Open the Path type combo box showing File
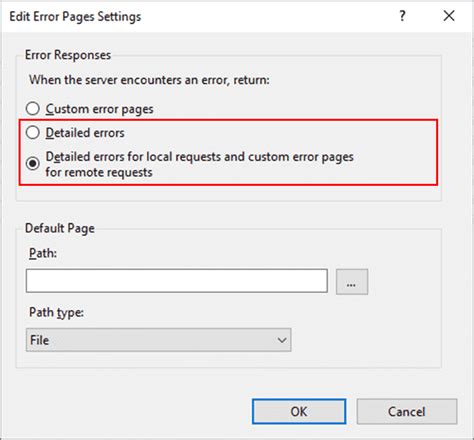 (158, 340)
